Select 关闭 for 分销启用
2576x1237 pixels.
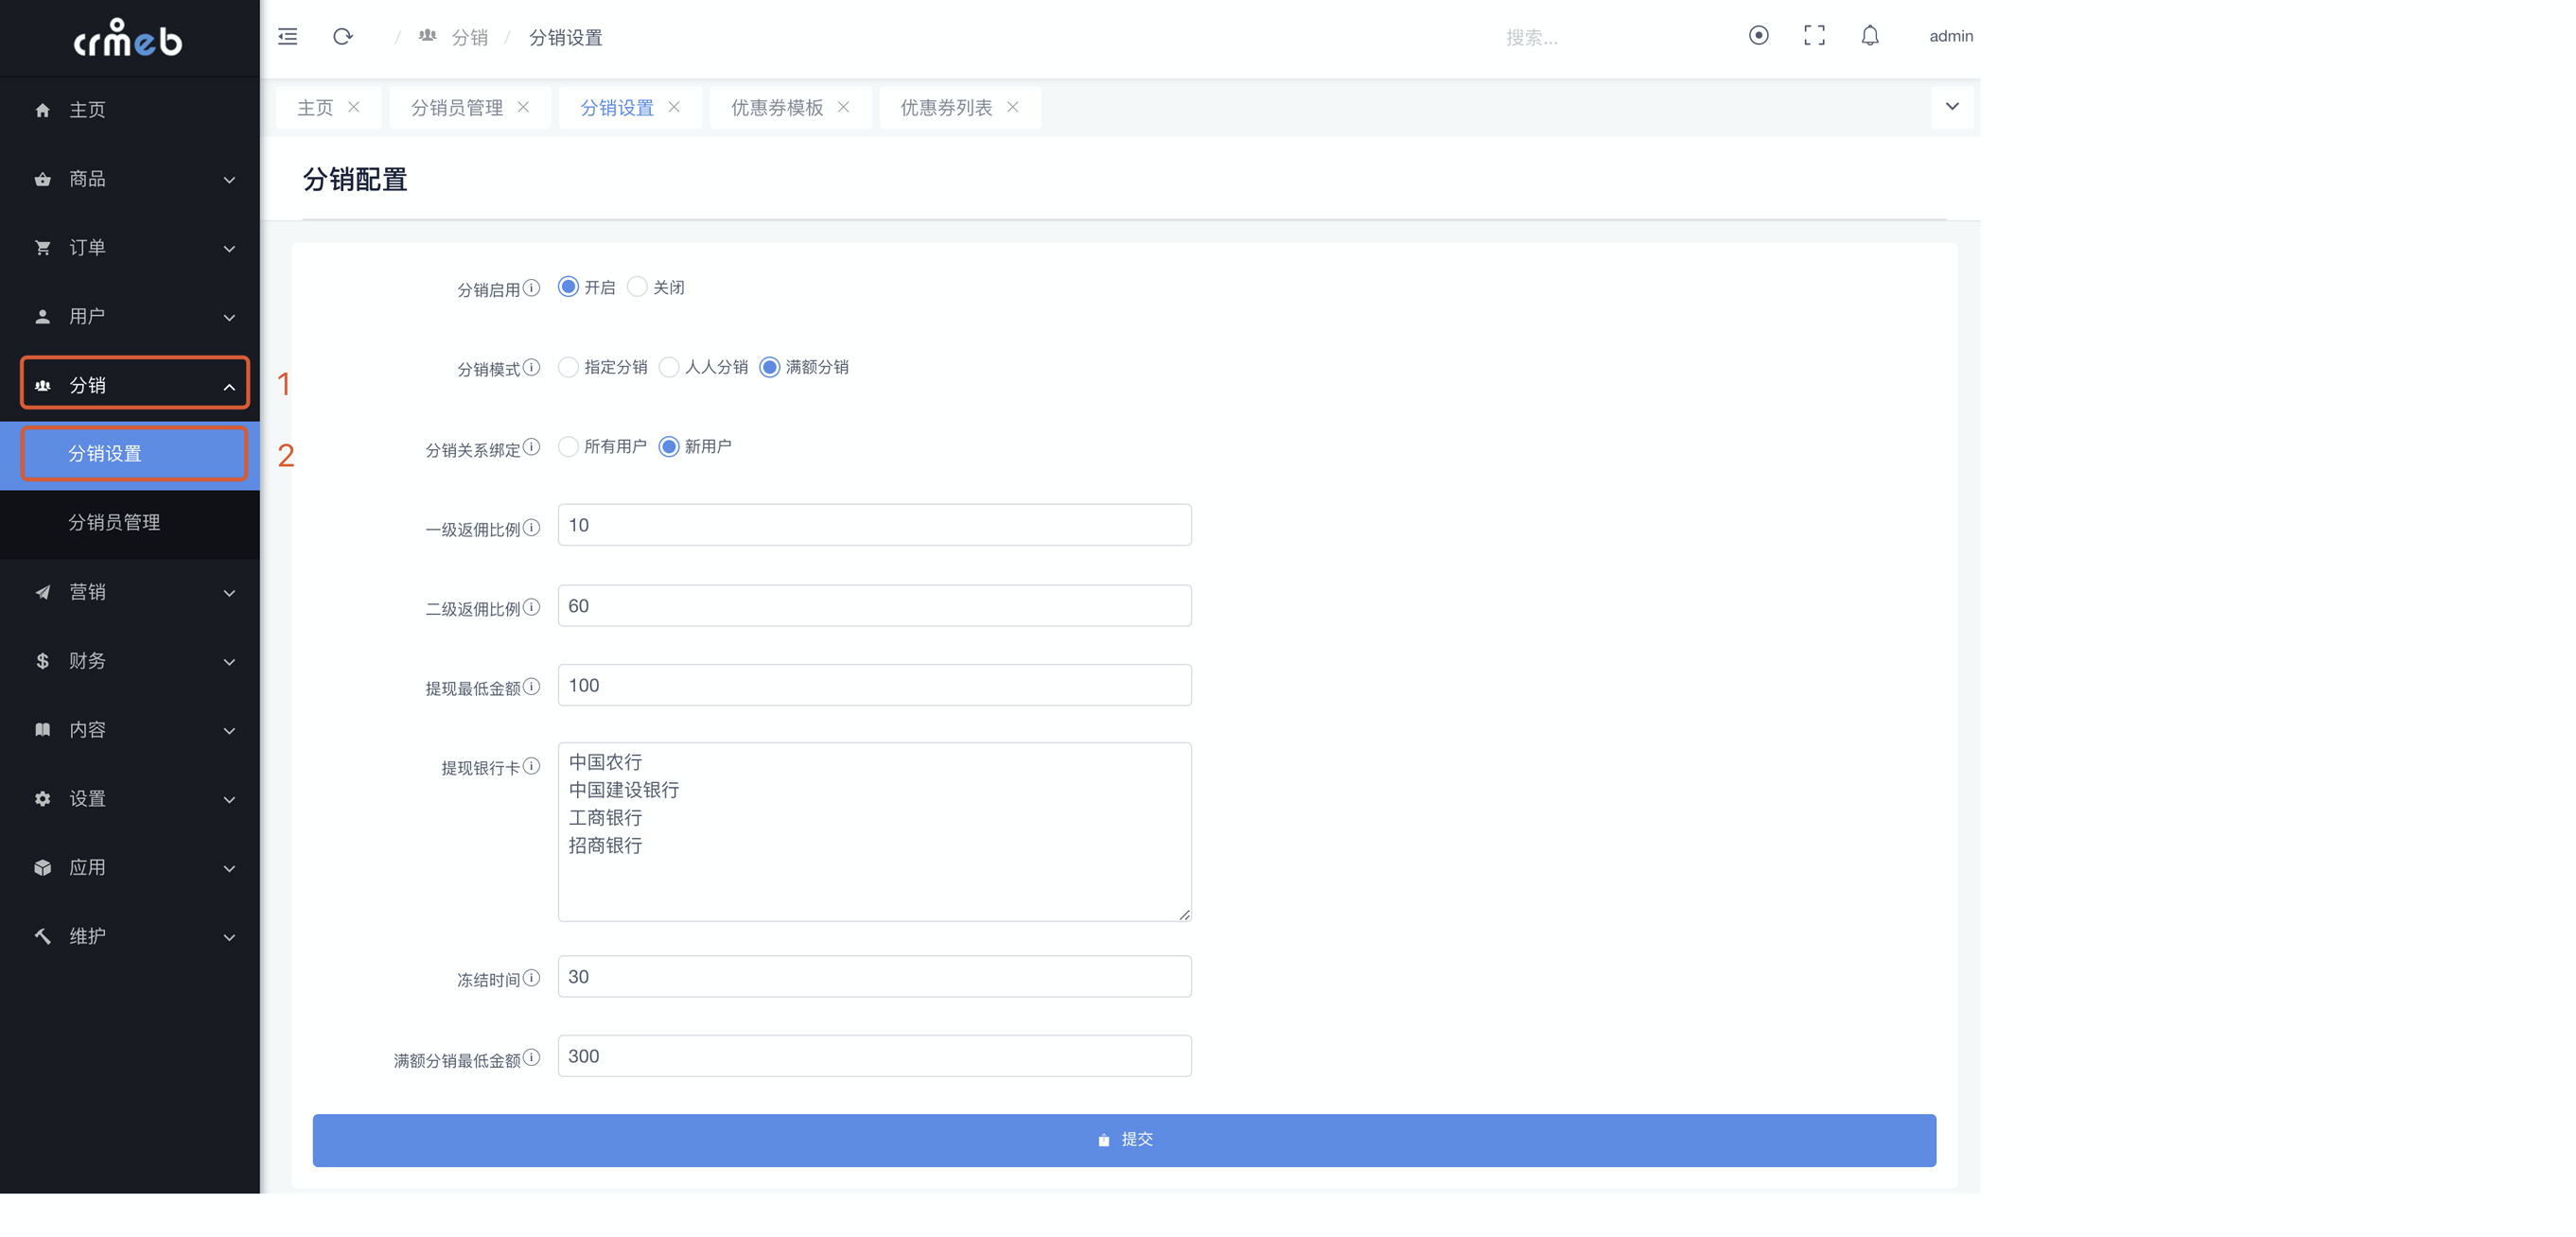pos(637,287)
